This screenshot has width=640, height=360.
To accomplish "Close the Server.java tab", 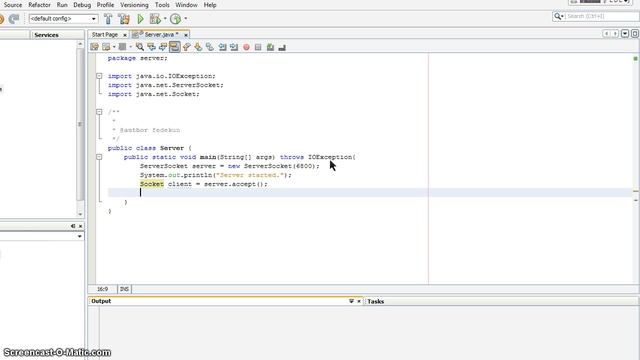I will click(186, 35).
